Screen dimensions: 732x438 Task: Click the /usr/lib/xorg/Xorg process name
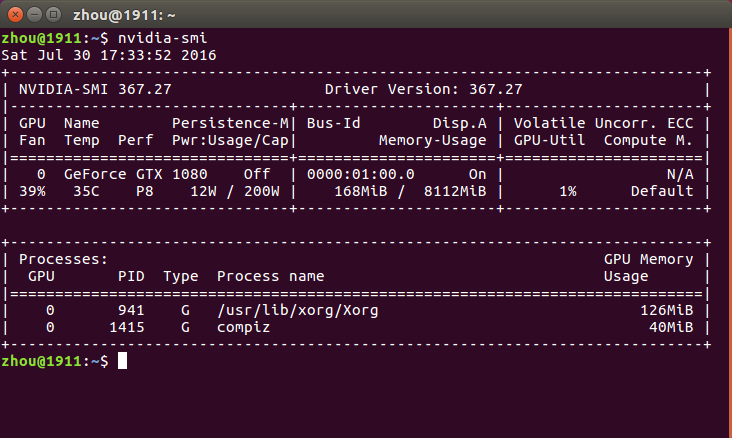(x=297, y=310)
